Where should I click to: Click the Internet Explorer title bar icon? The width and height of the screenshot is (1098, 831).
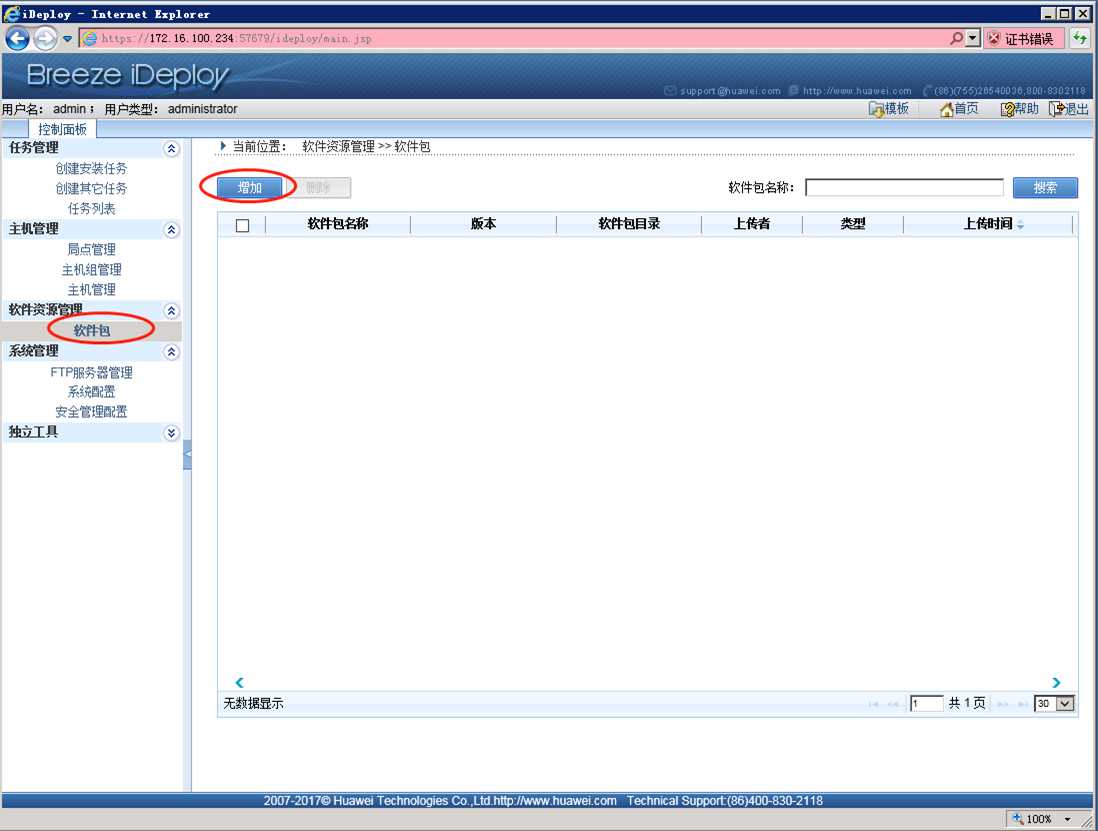(x=11, y=13)
